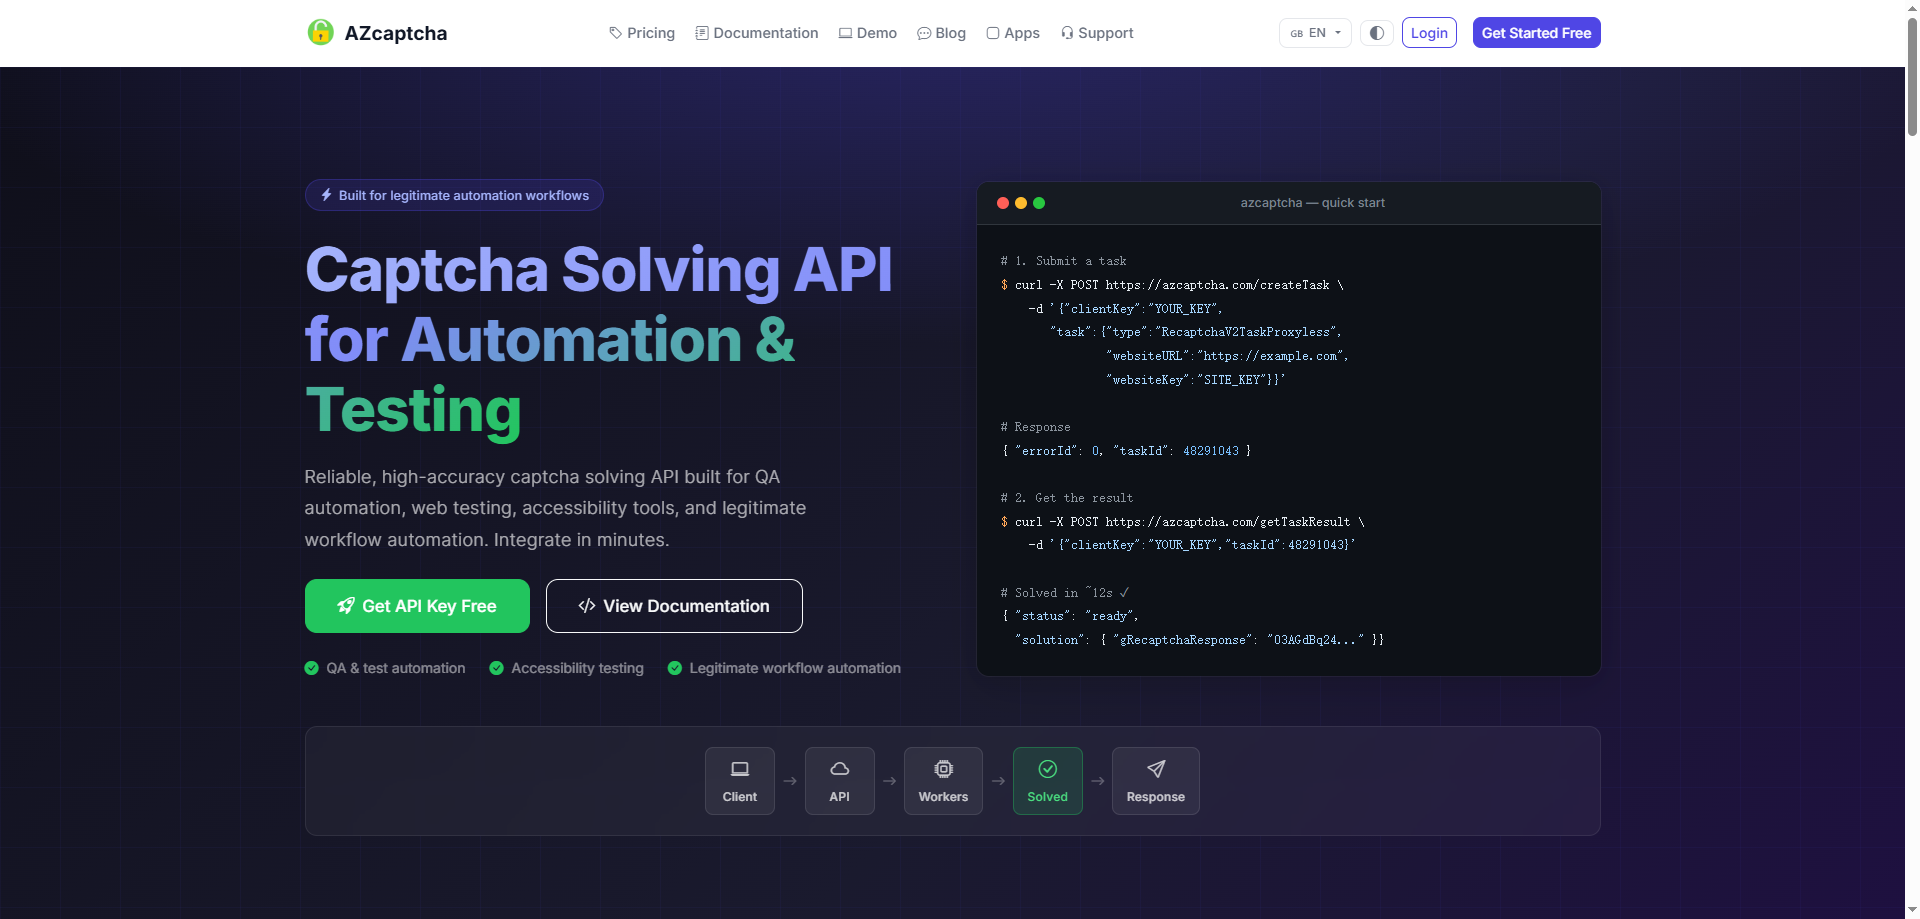The width and height of the screenshot is (1920, 919).
Task: Click the getTaskResult curl command line
Action: click(1183, 522)
